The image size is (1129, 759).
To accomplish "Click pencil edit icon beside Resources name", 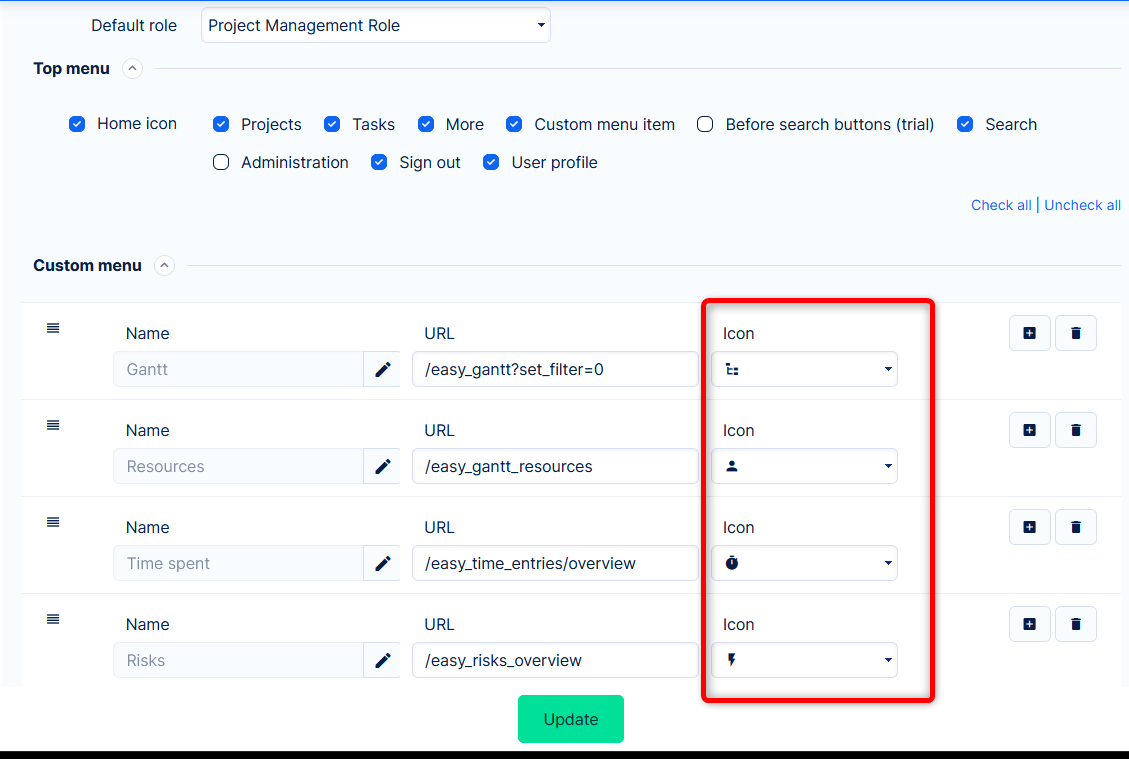I will coord(382,467).
